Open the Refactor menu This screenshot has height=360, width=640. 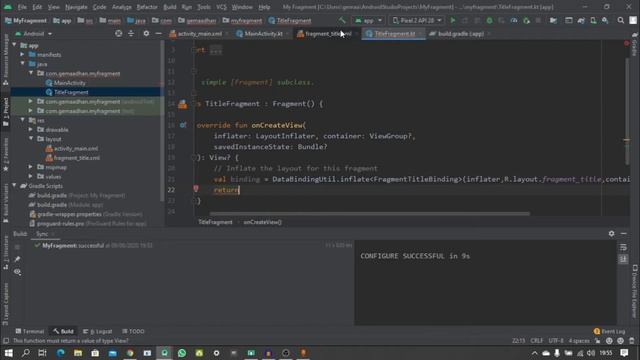tap(147, 7)
